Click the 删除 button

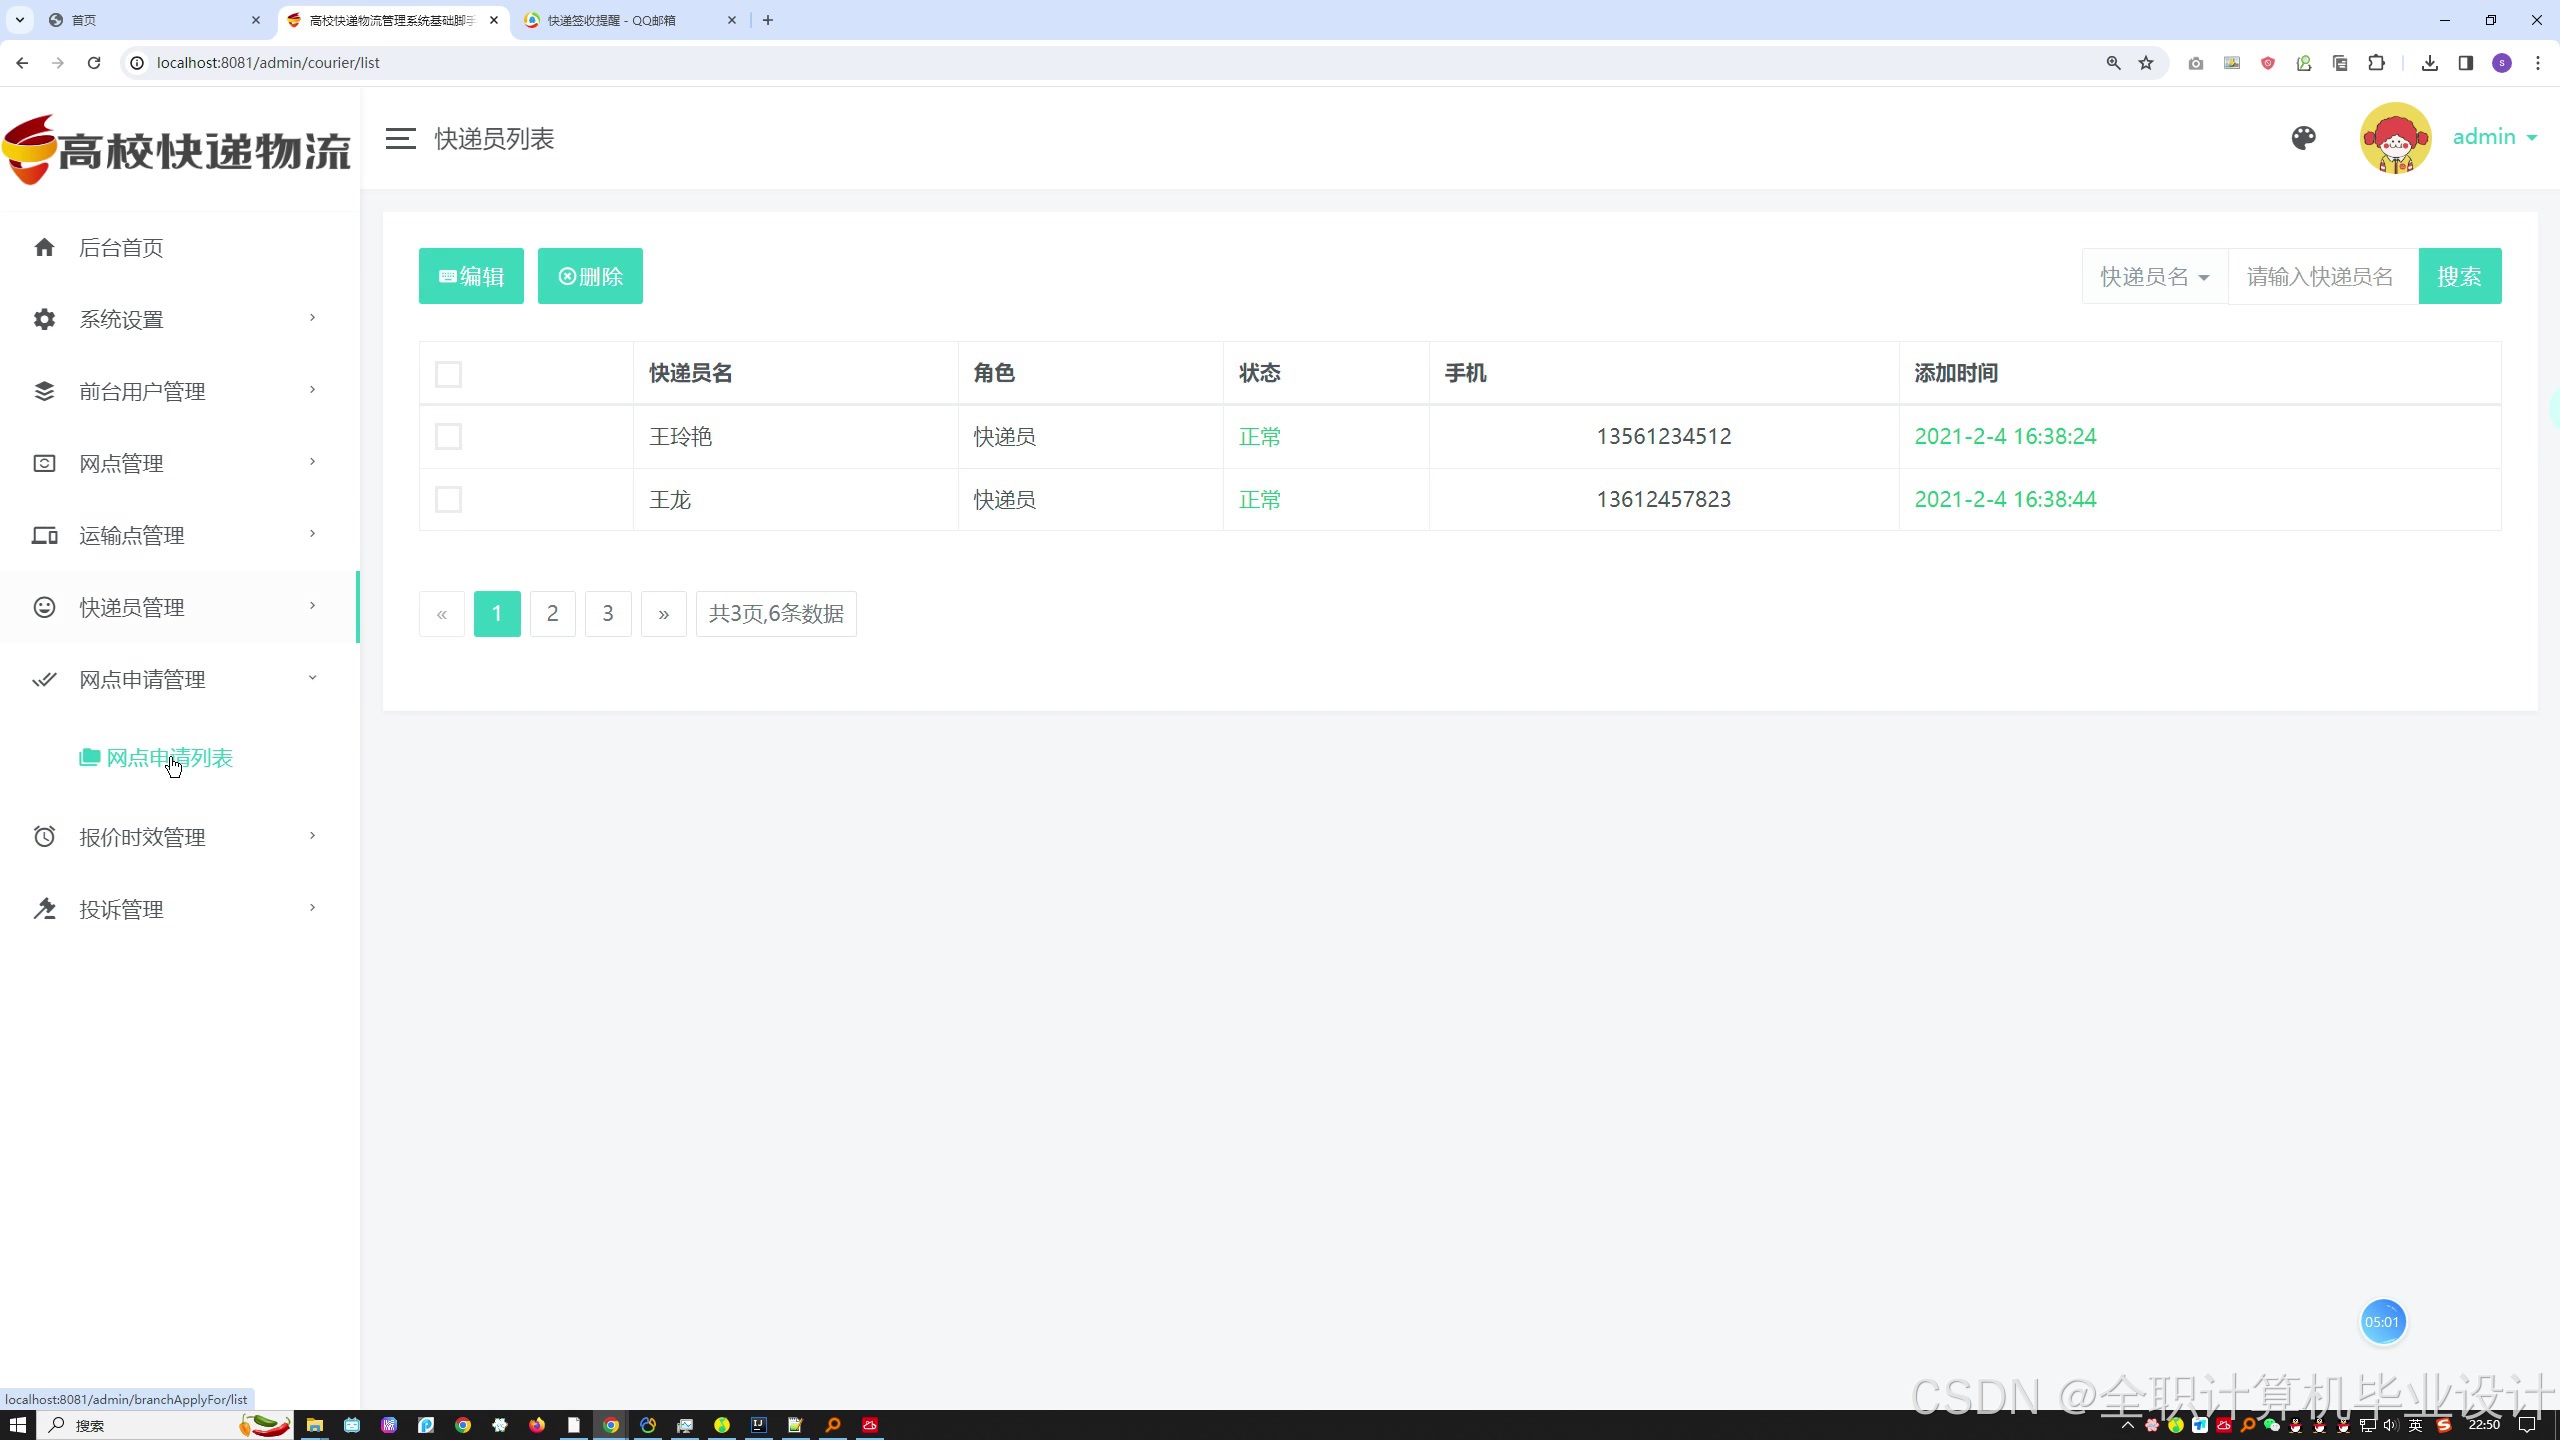pyautogui.click(x=590, y=276)
